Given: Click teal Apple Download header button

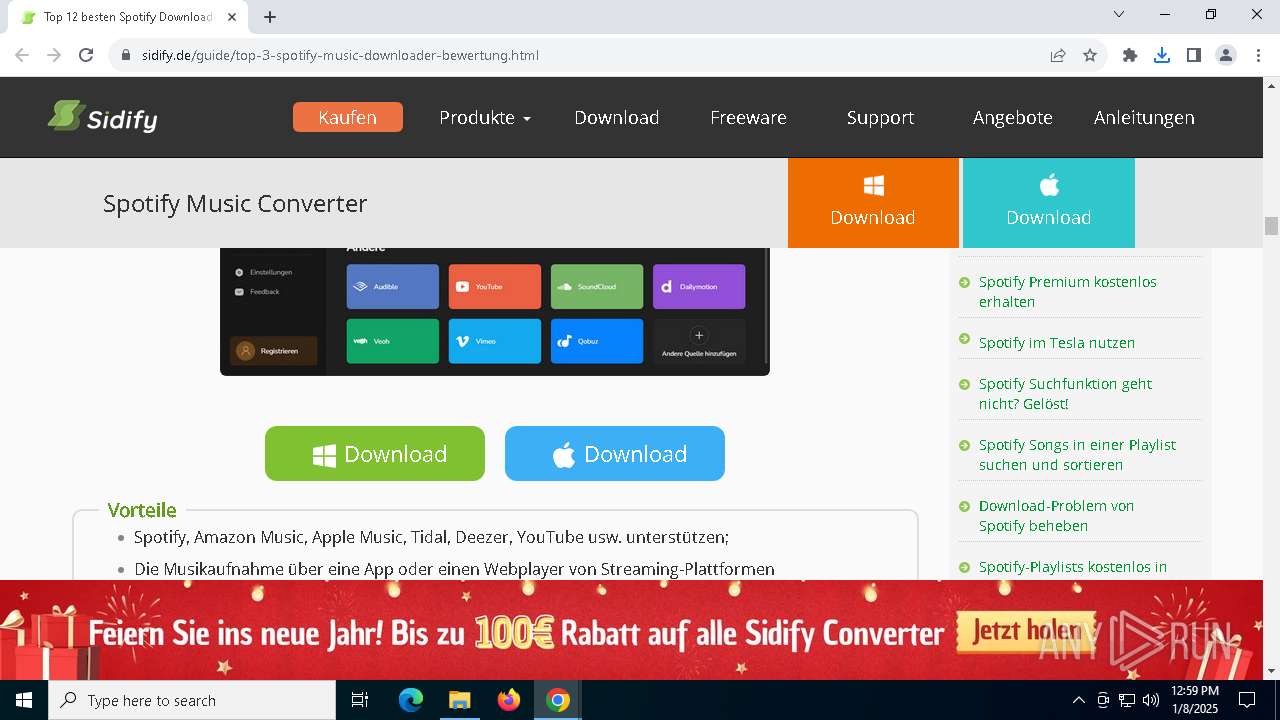Looking at the screenshot, I should coord(1049,202).
